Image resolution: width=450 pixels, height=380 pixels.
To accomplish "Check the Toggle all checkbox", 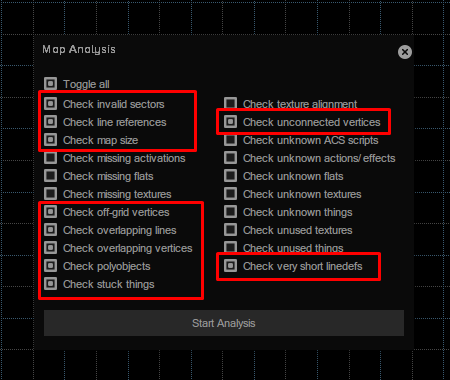I will pyautogui.click(x=51, y=83).
